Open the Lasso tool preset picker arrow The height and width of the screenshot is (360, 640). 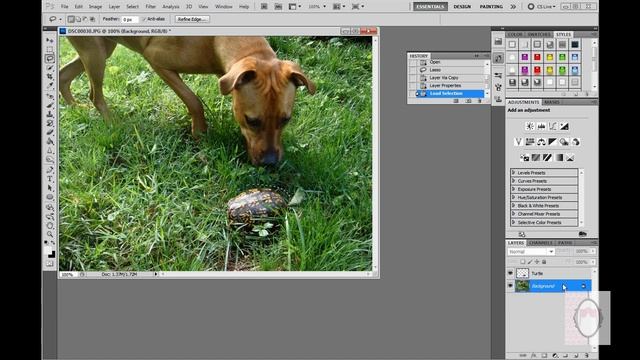point(60,19)
